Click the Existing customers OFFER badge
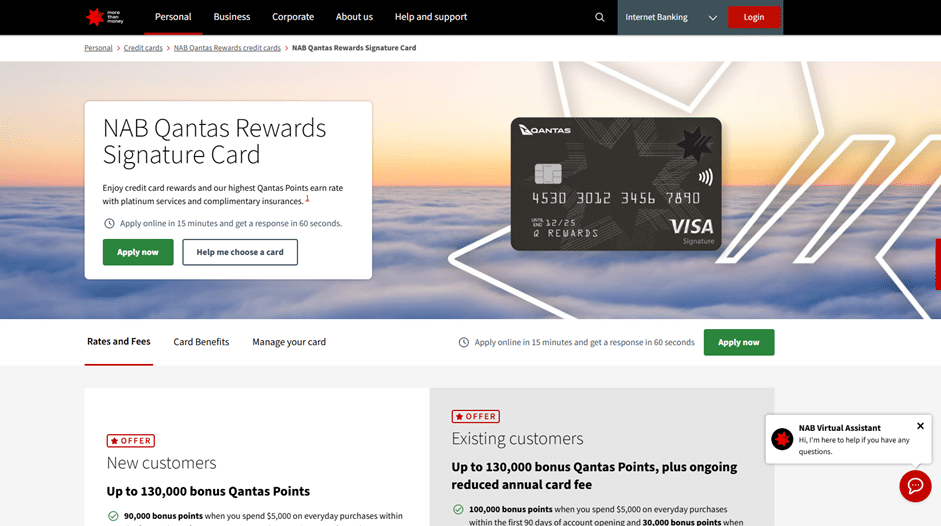The width and height of the screenshot is (941, 526). 475,416
